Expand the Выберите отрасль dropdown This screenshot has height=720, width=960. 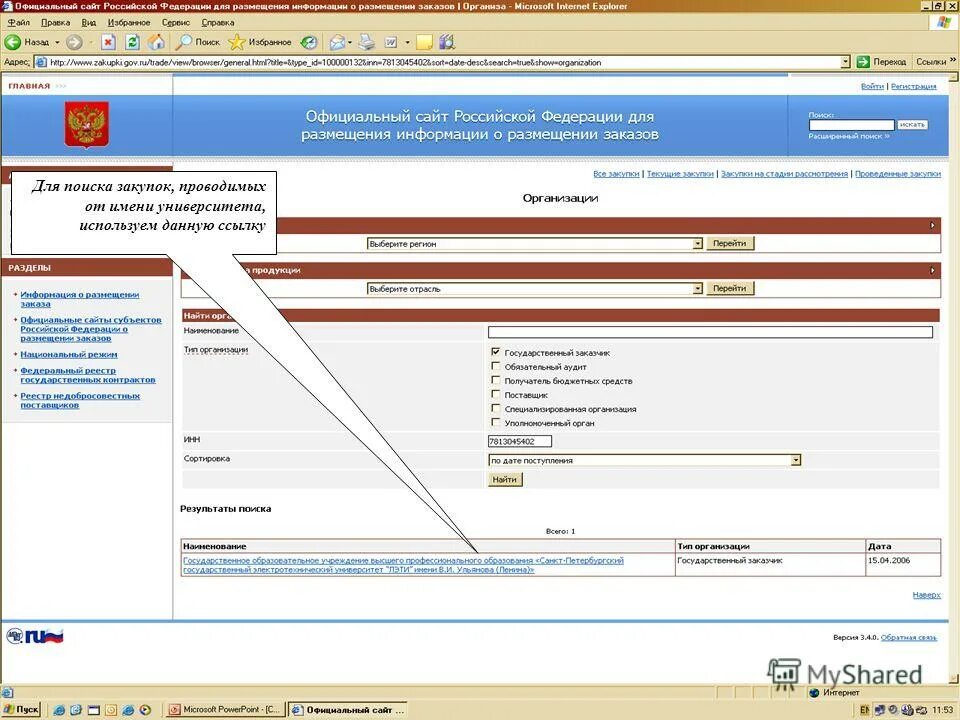click(698, 288)
